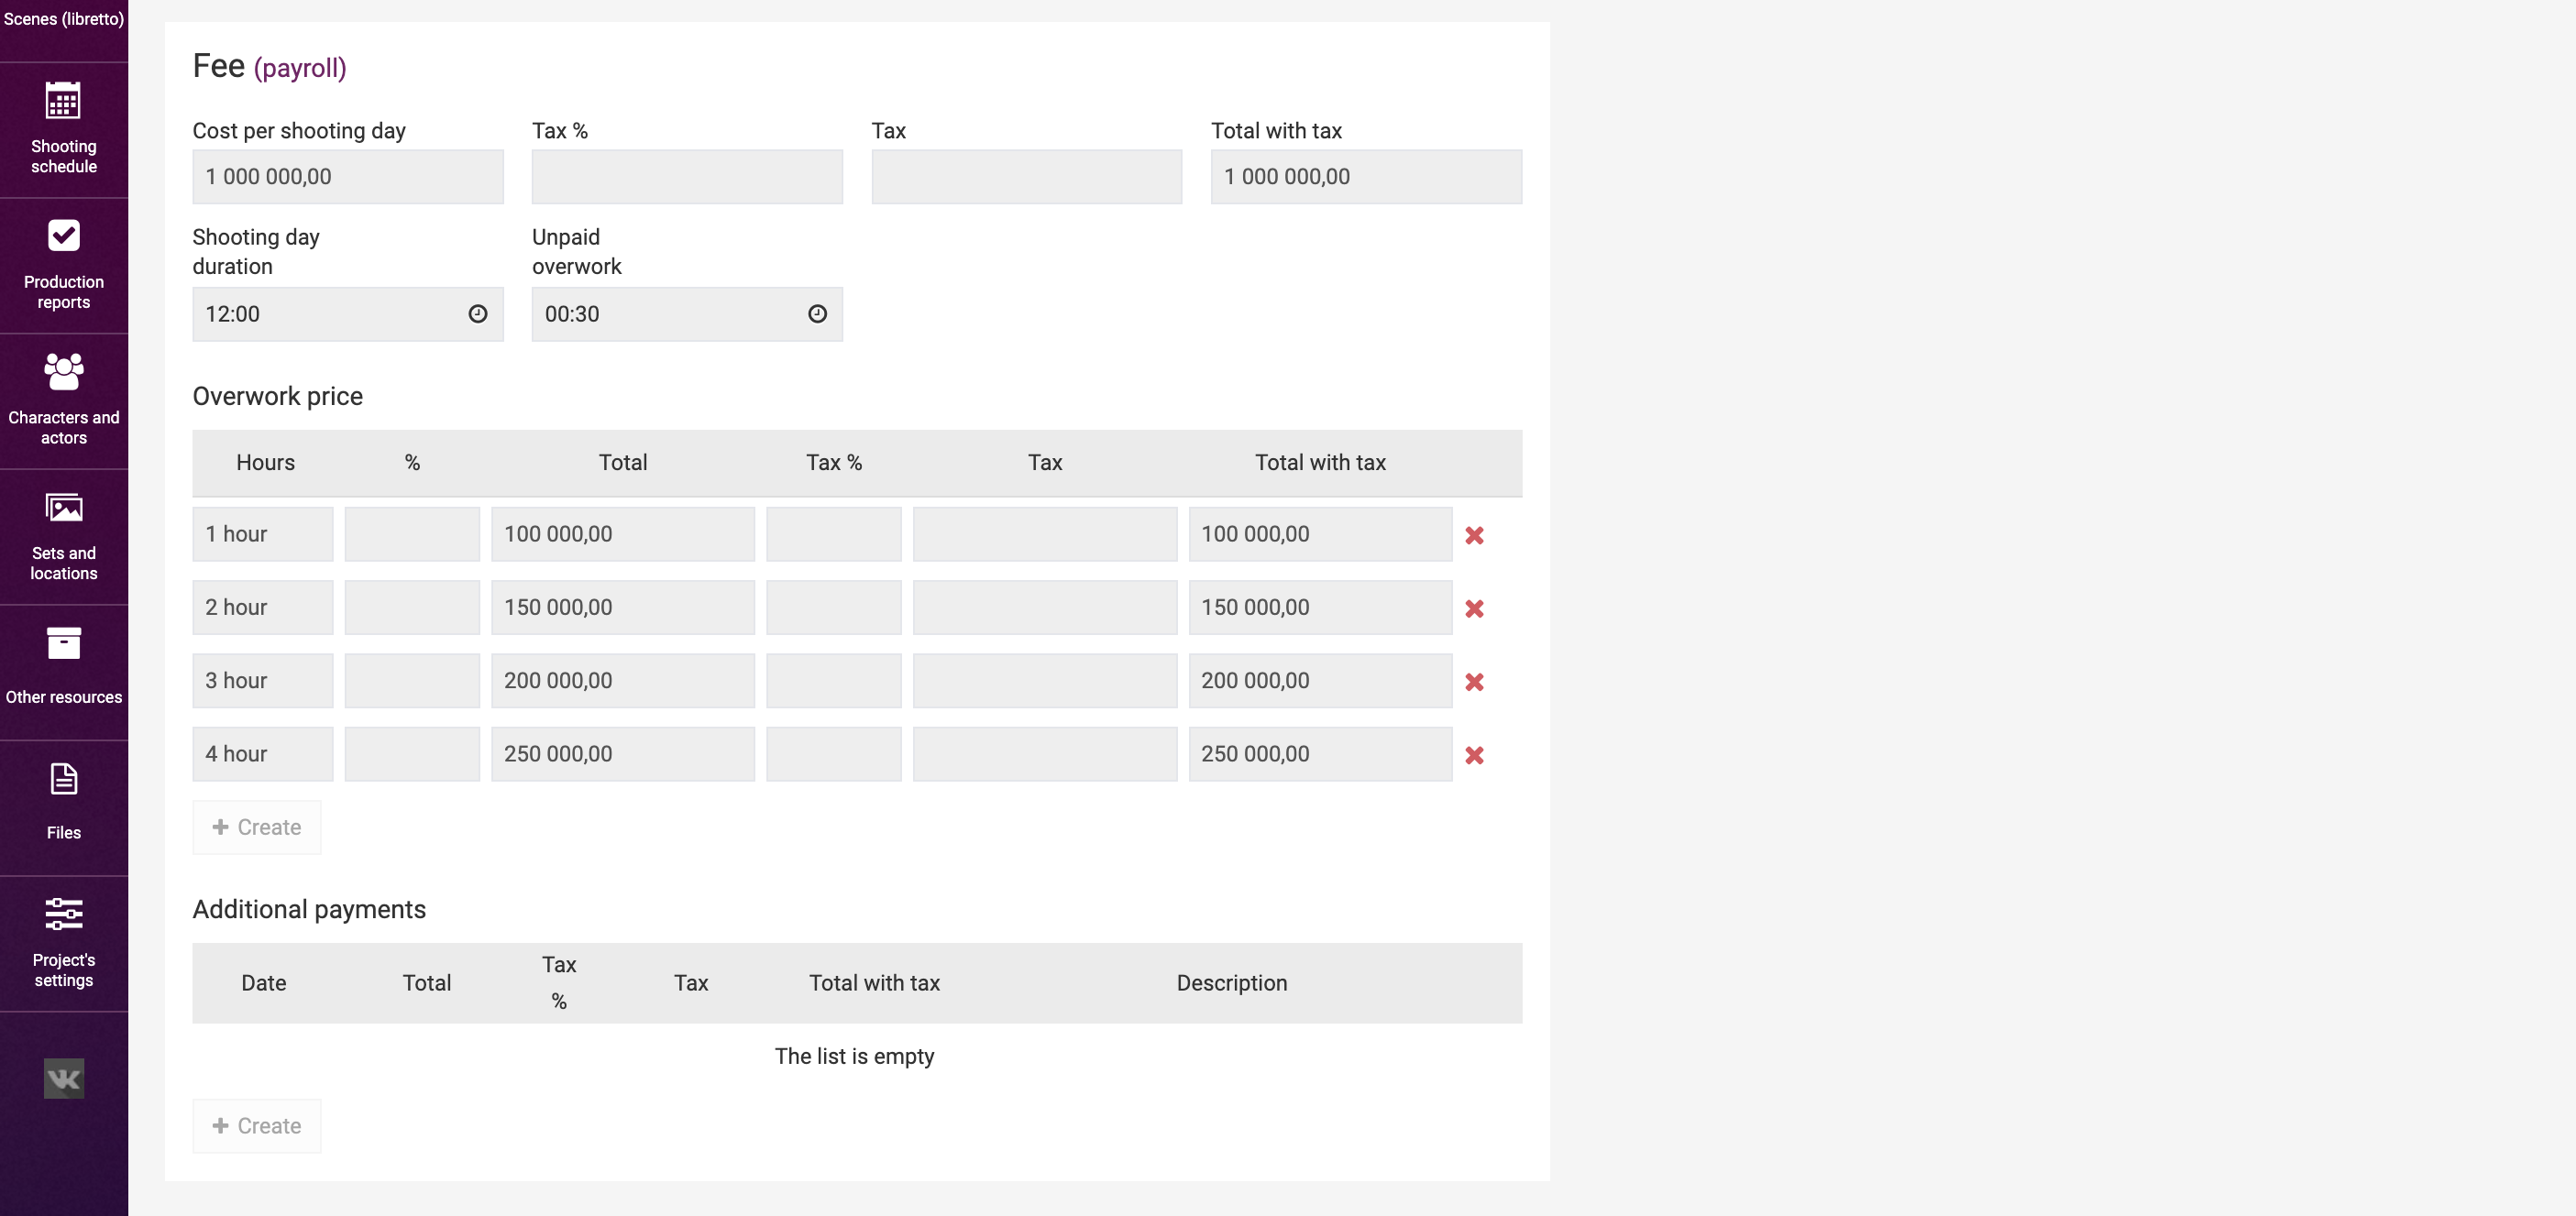This screenshot has width=2576, height=1216.
Task: Create a new overwork price row
Action: (257, 827)
